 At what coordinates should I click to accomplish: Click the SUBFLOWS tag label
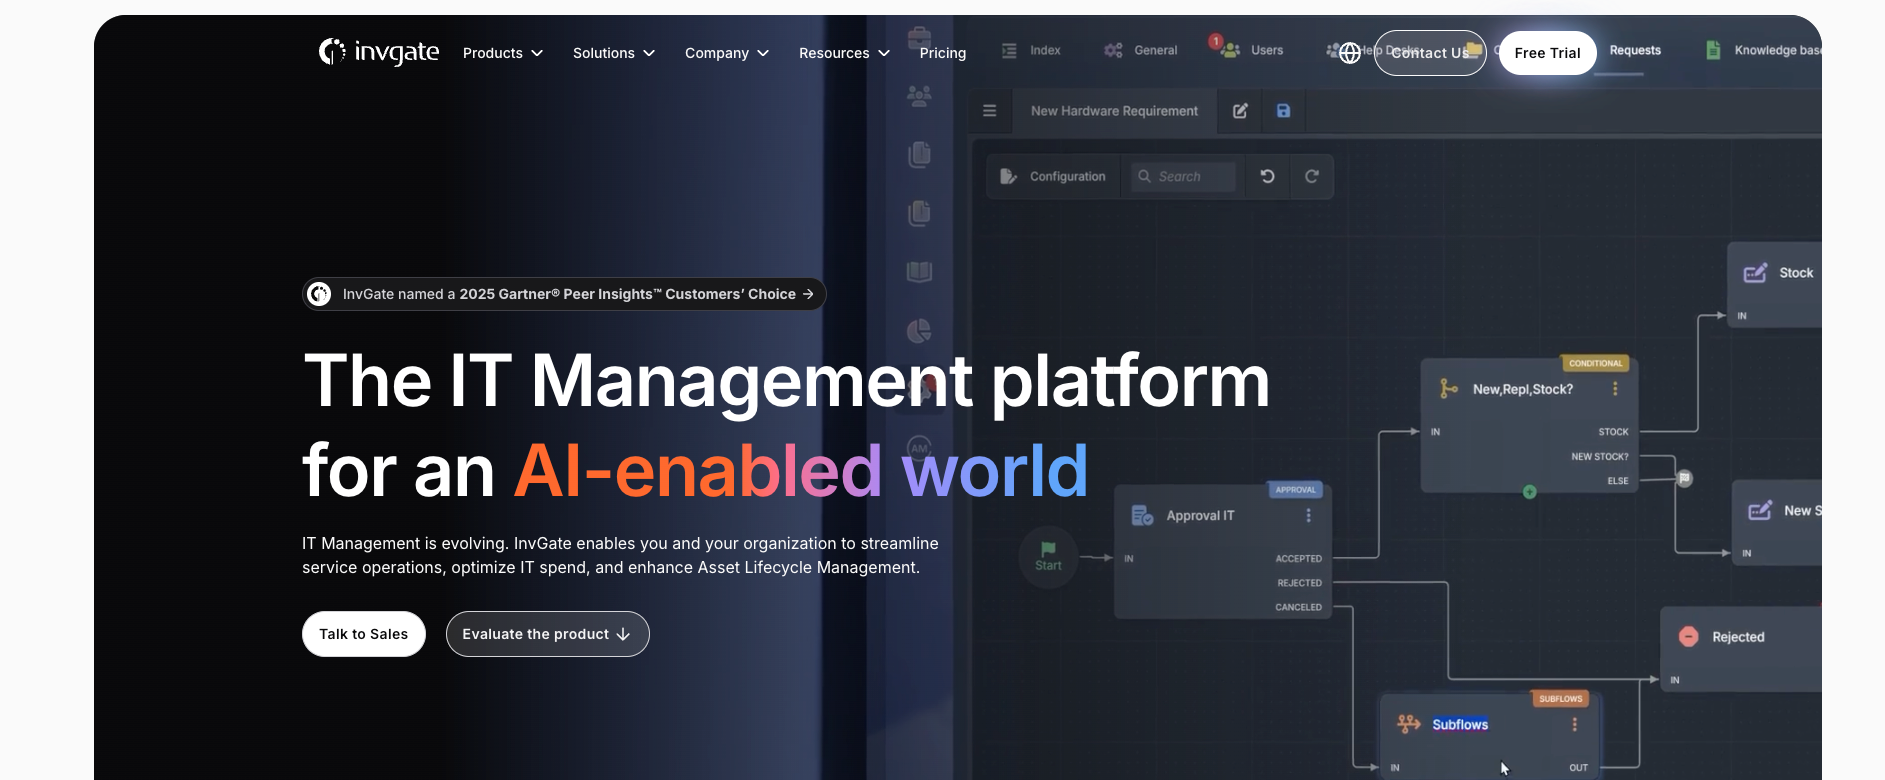click(1560, 699)
